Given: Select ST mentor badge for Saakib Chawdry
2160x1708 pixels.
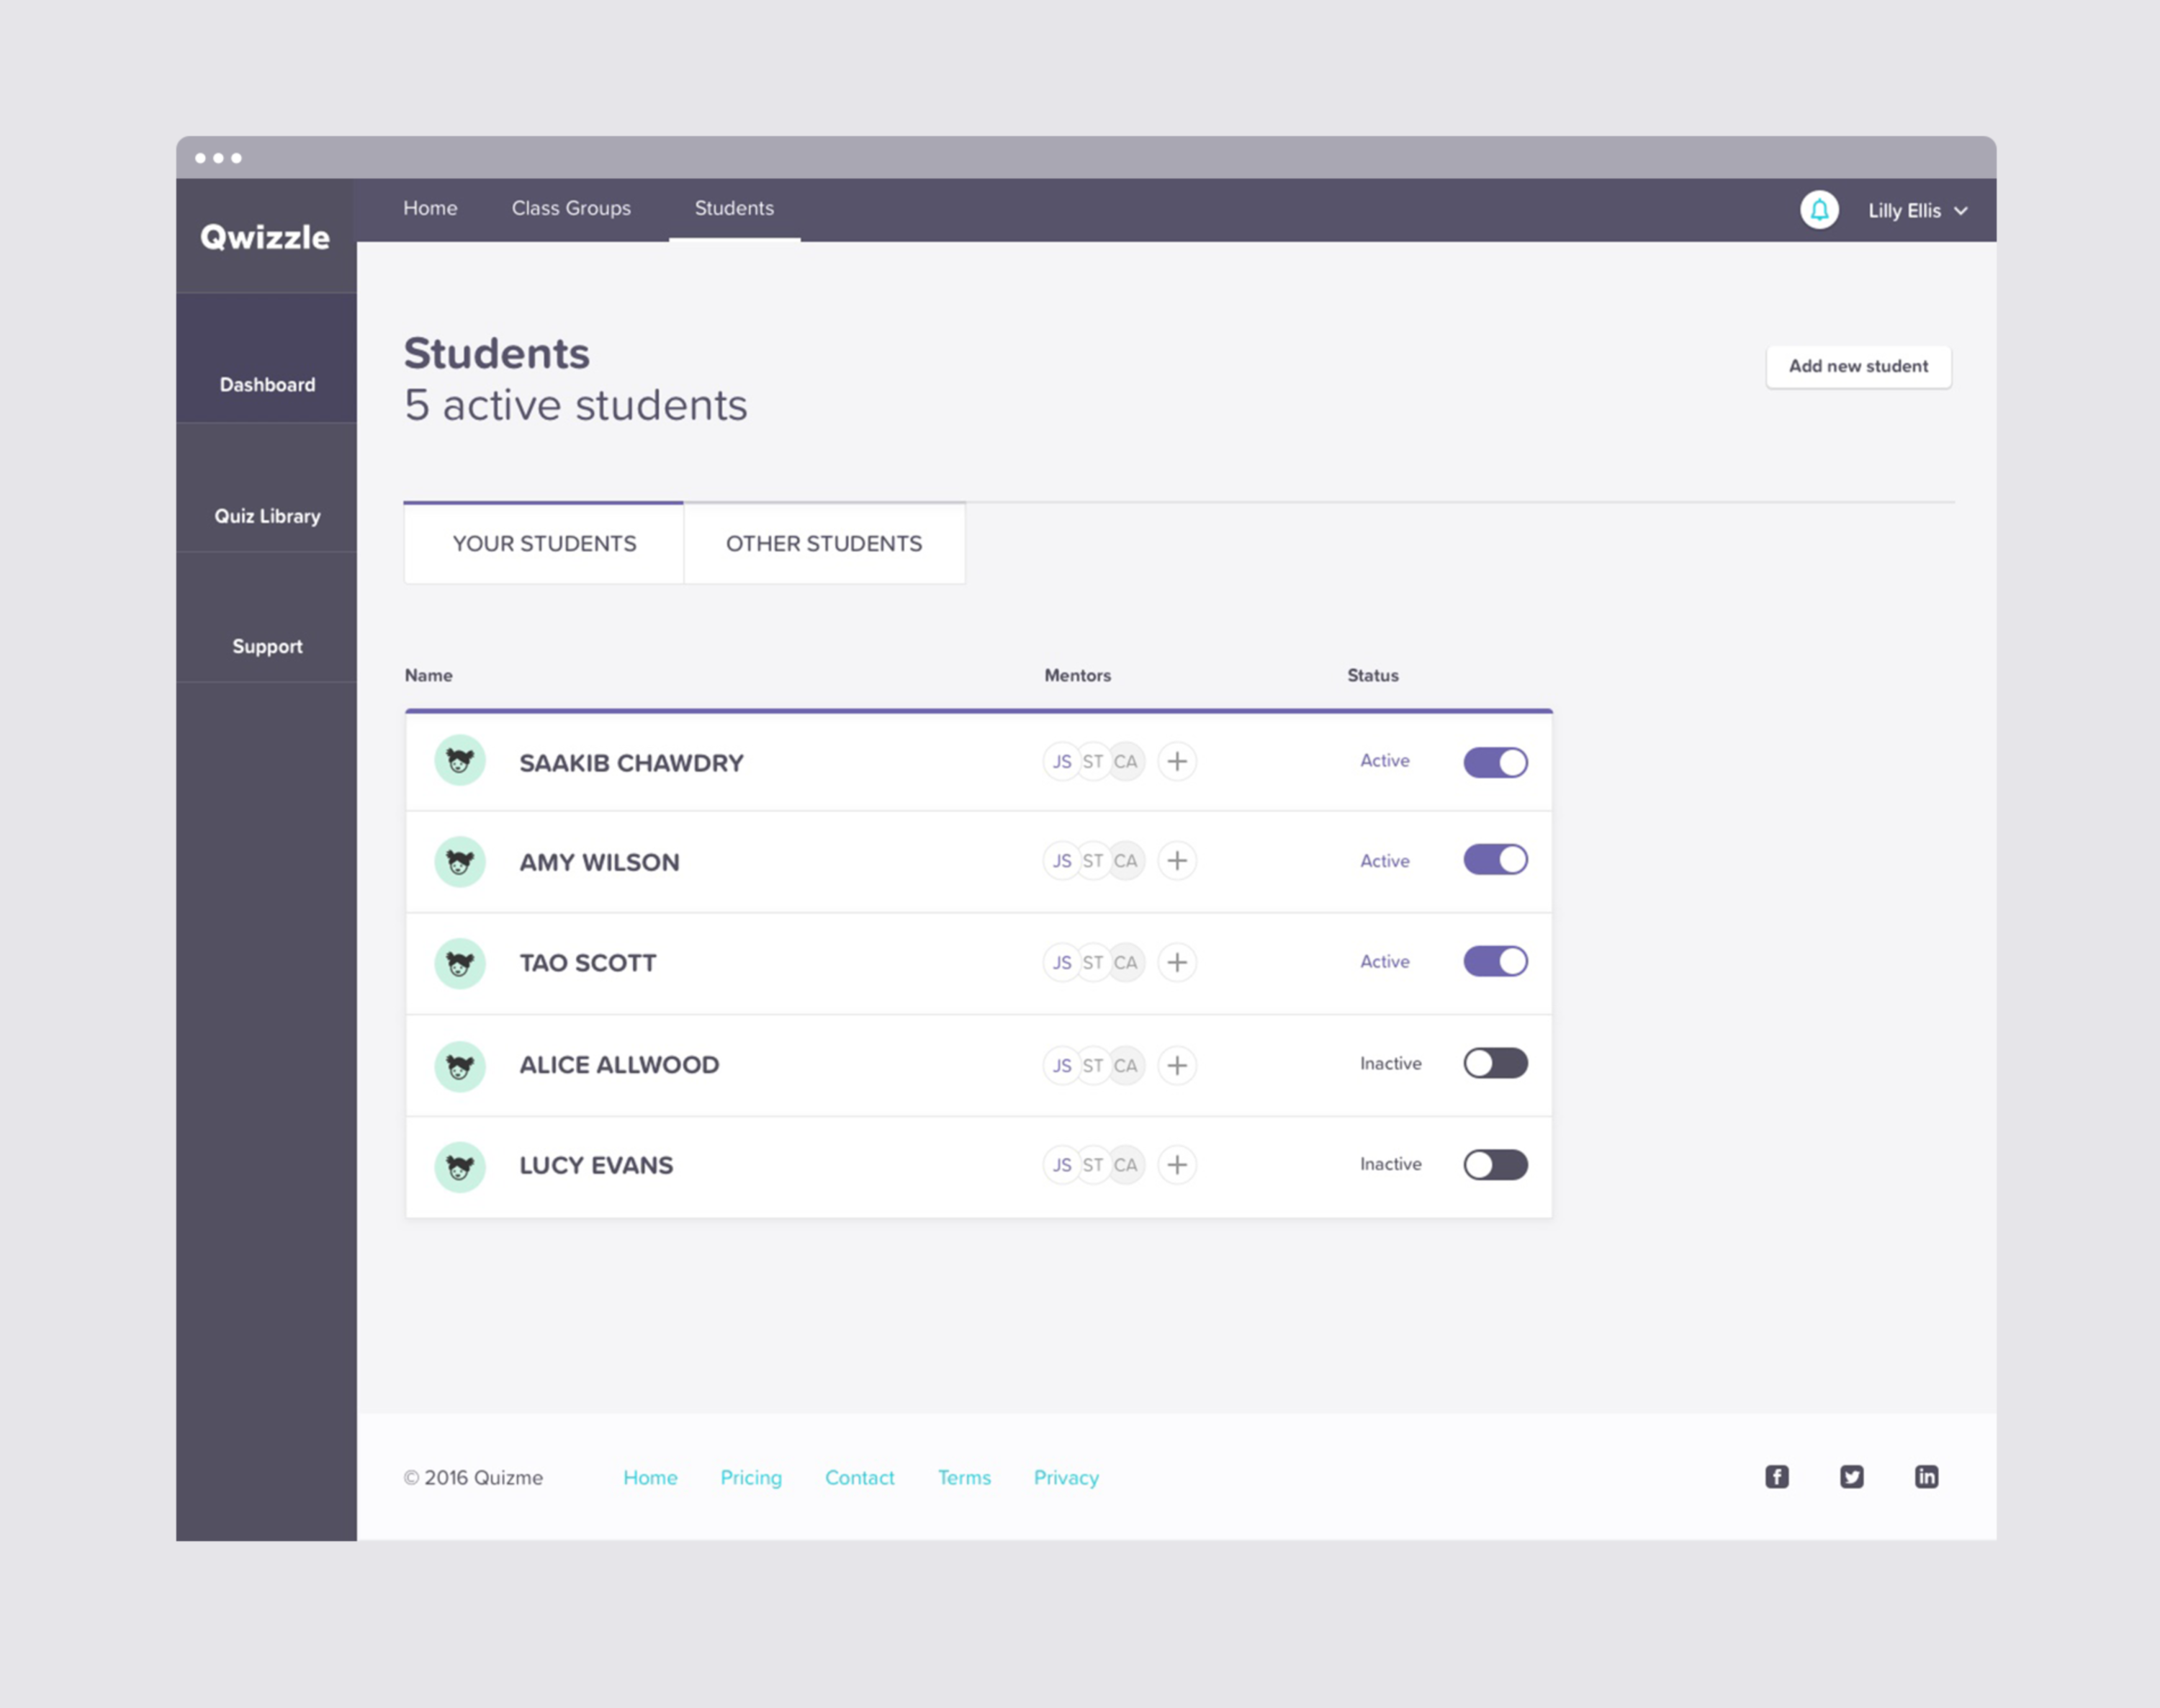Looking at the screenshot, I should 1093,761.
